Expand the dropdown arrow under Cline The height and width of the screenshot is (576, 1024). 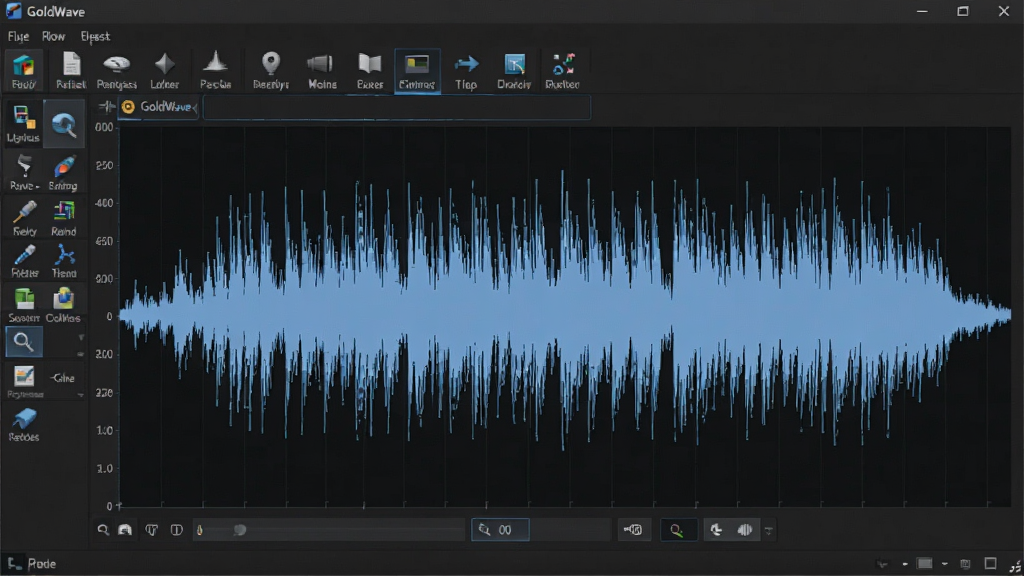tap(80, 395)
